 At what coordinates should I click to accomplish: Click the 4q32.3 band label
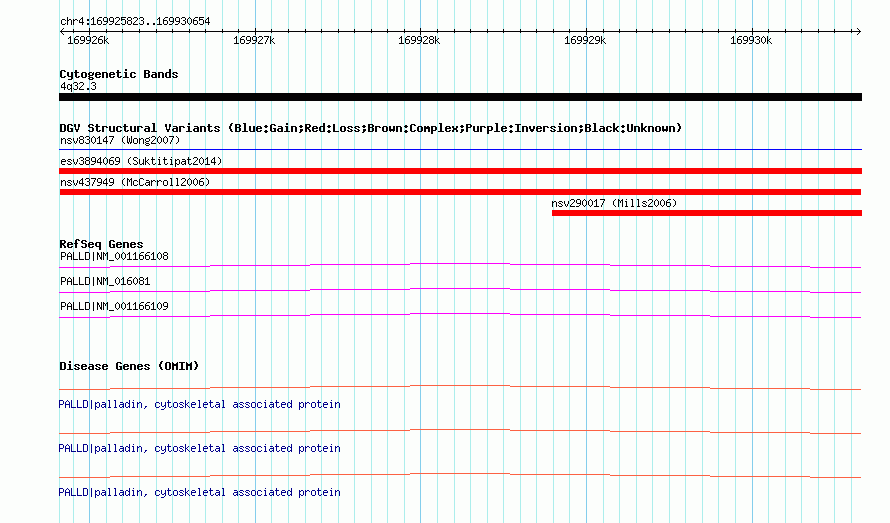(78, 86)
